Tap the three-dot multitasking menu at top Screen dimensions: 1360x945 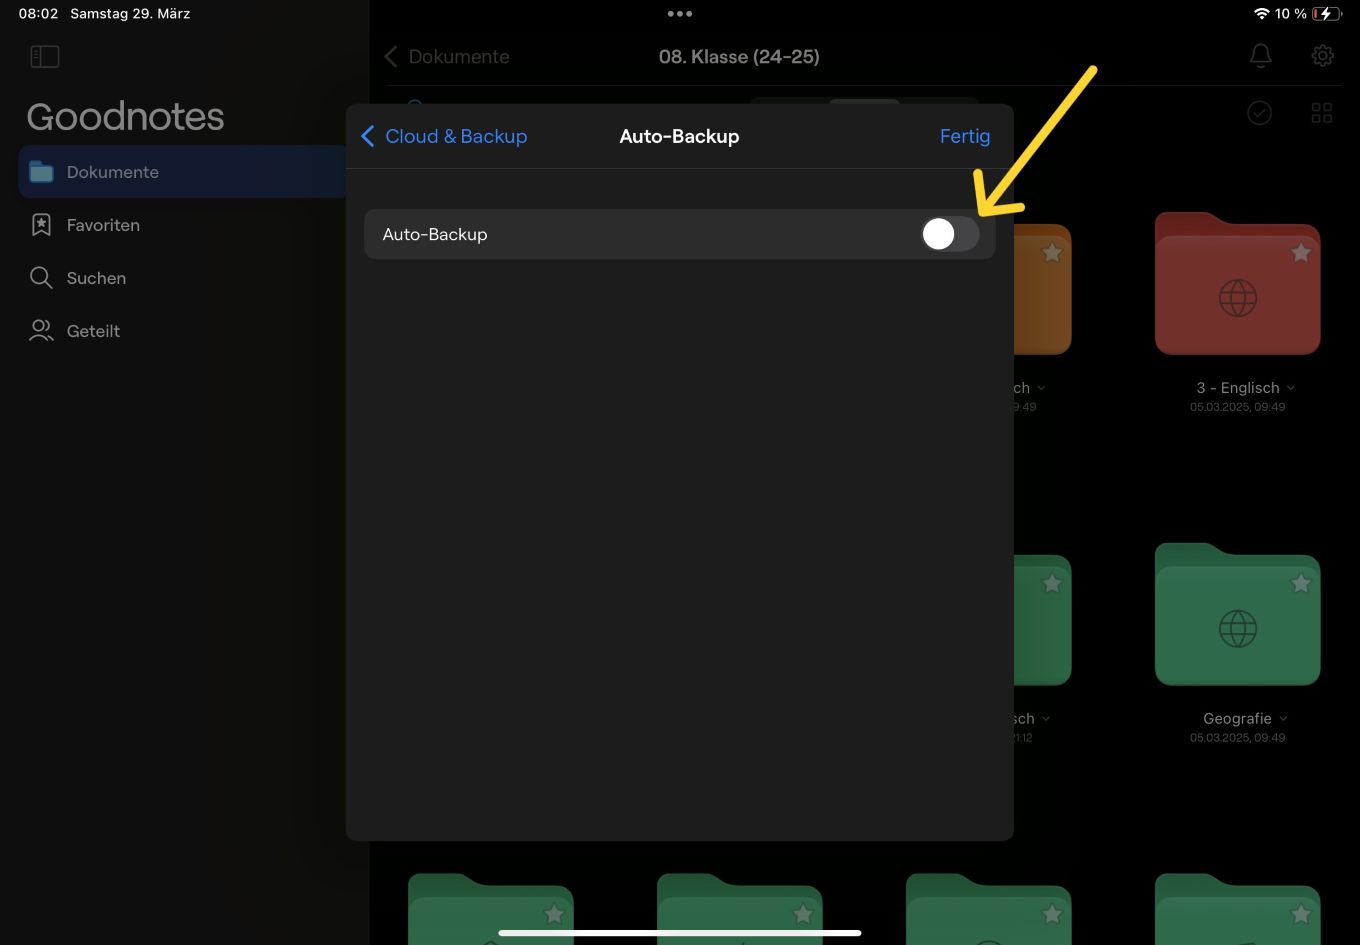pos(680,14)
